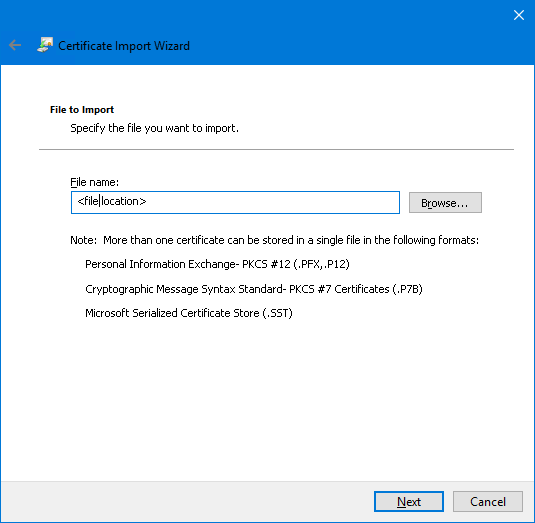The height and width of the screenshot is (523, 535).
Task: Proceed with the Next button
Action: (409, 502)
